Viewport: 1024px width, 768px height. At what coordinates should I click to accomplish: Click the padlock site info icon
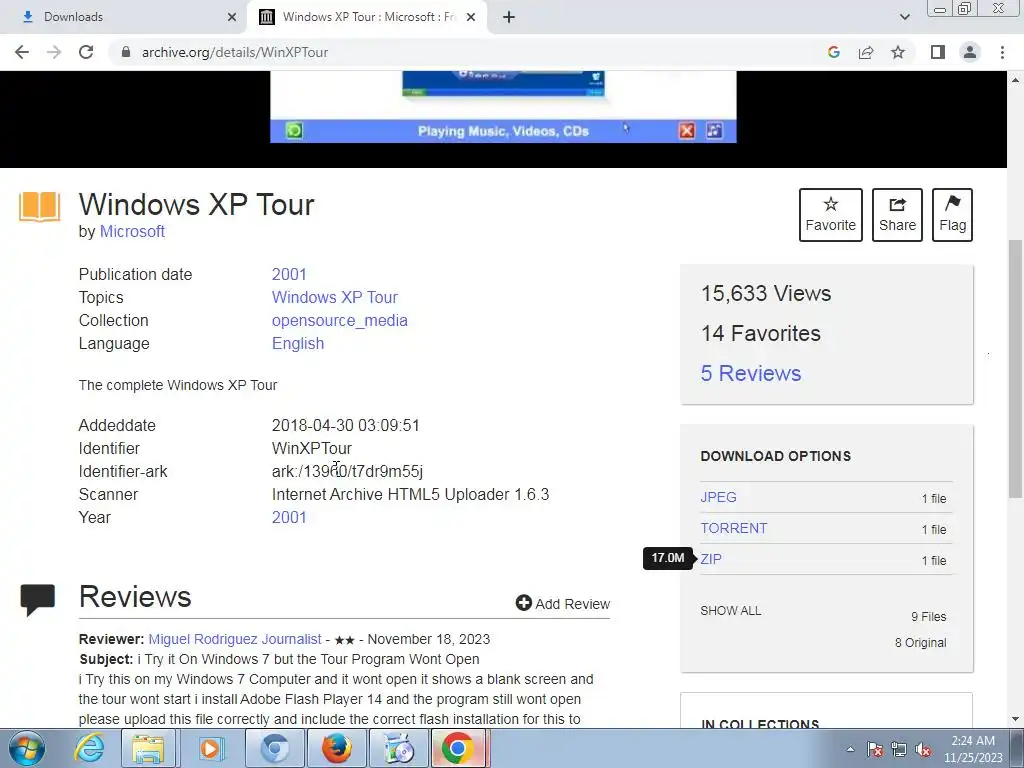126,52
